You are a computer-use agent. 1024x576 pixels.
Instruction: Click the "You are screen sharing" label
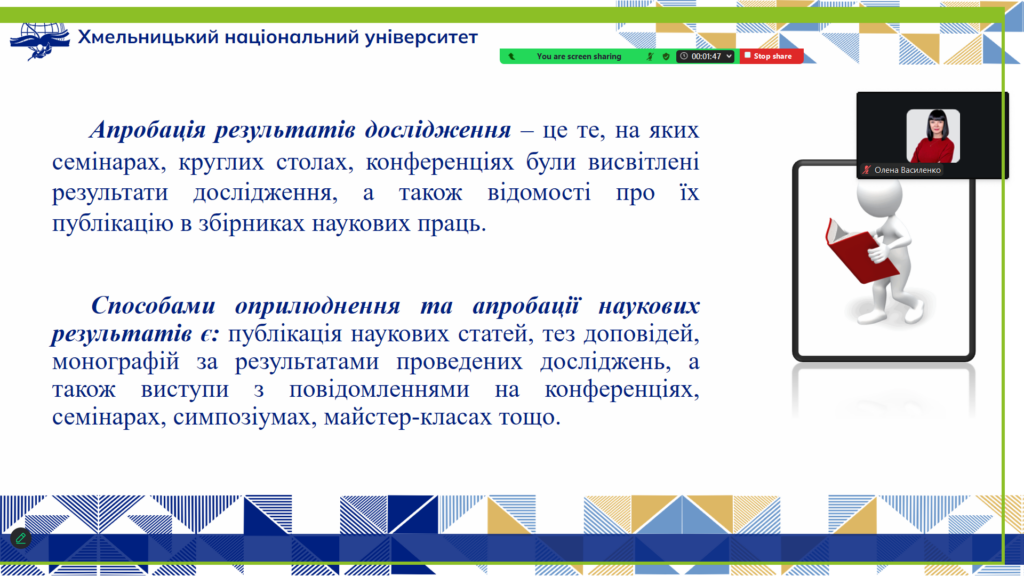pos(578,57)
